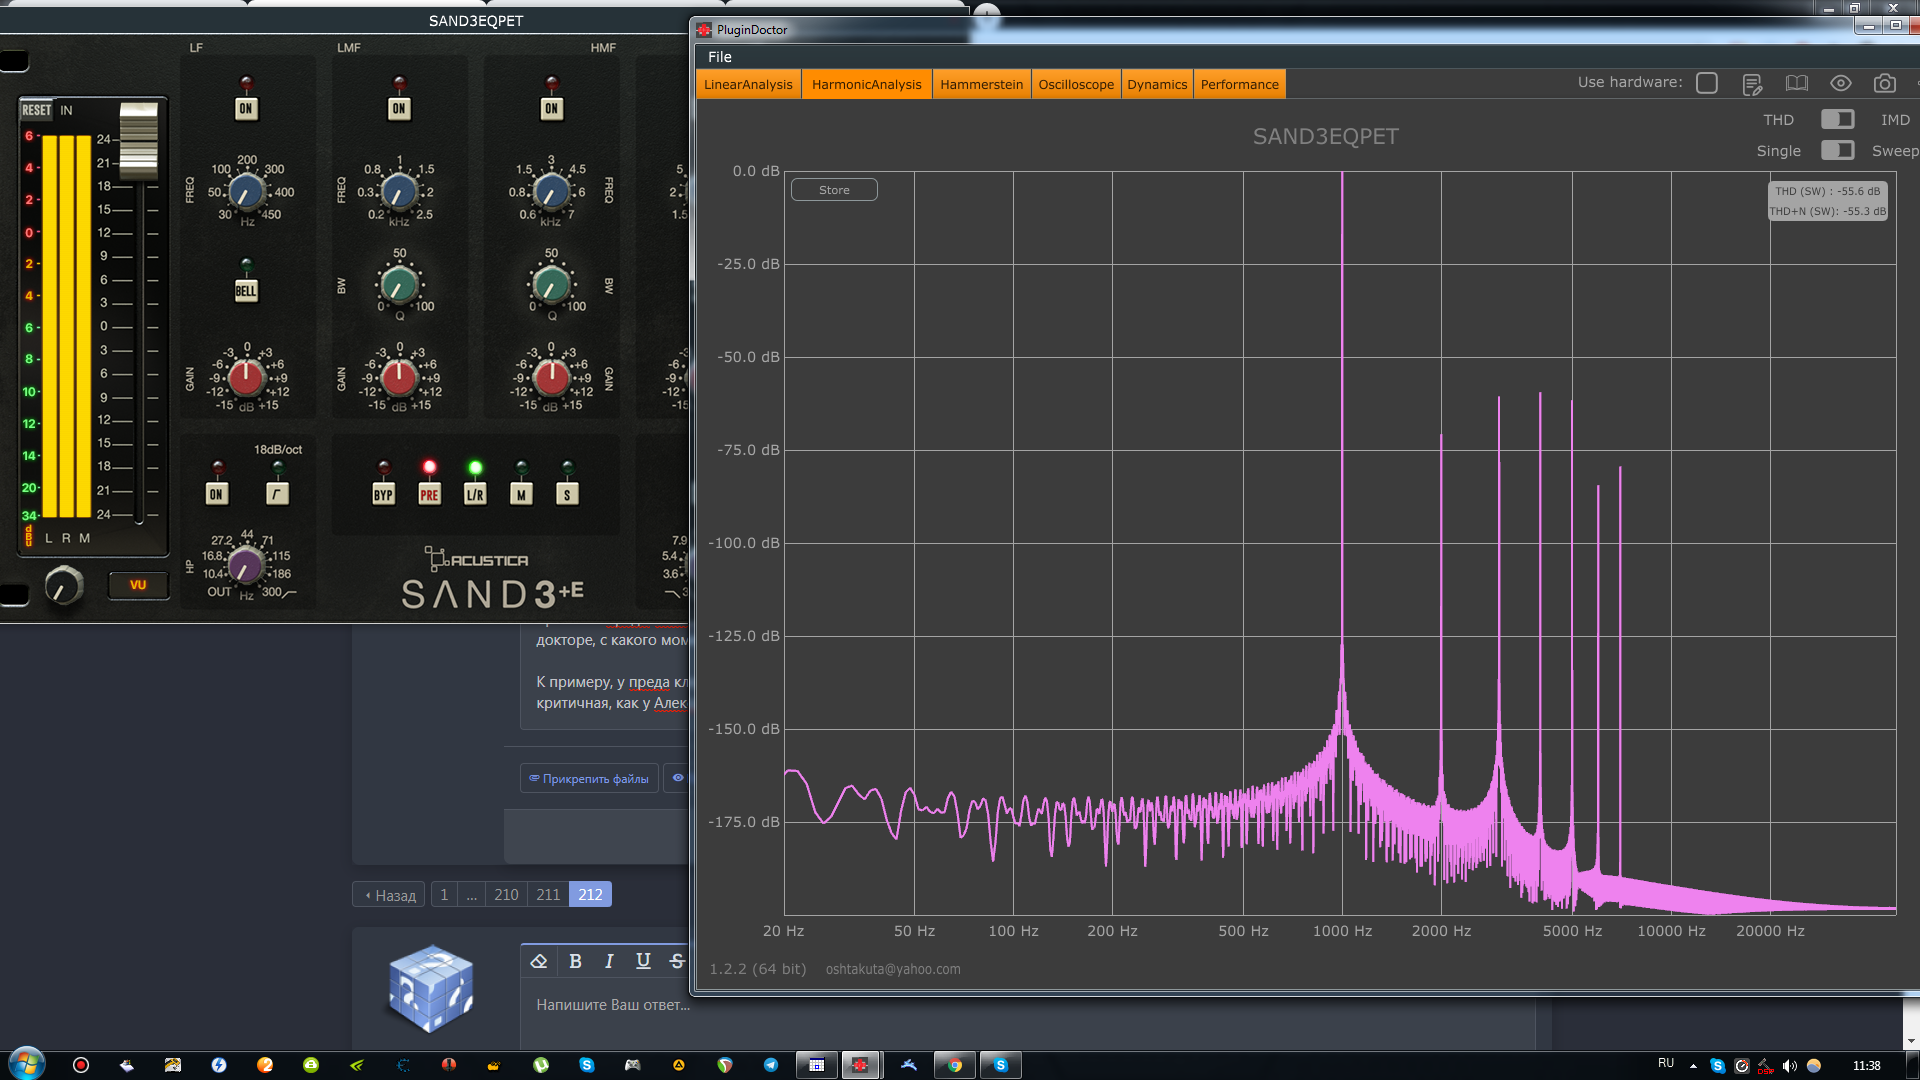Go to forum page 210

click(506, 895)
